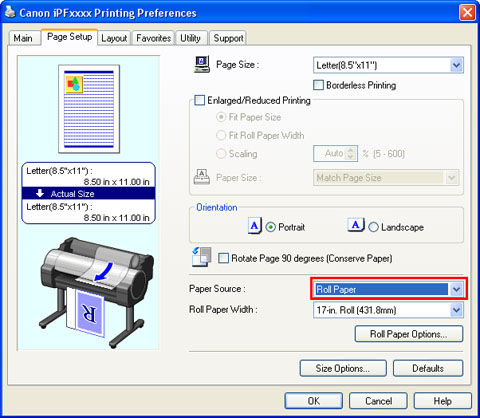Click the Roll Paper Options button
The width and height of the screenshot is (480, 418).
tap(409, 334)
